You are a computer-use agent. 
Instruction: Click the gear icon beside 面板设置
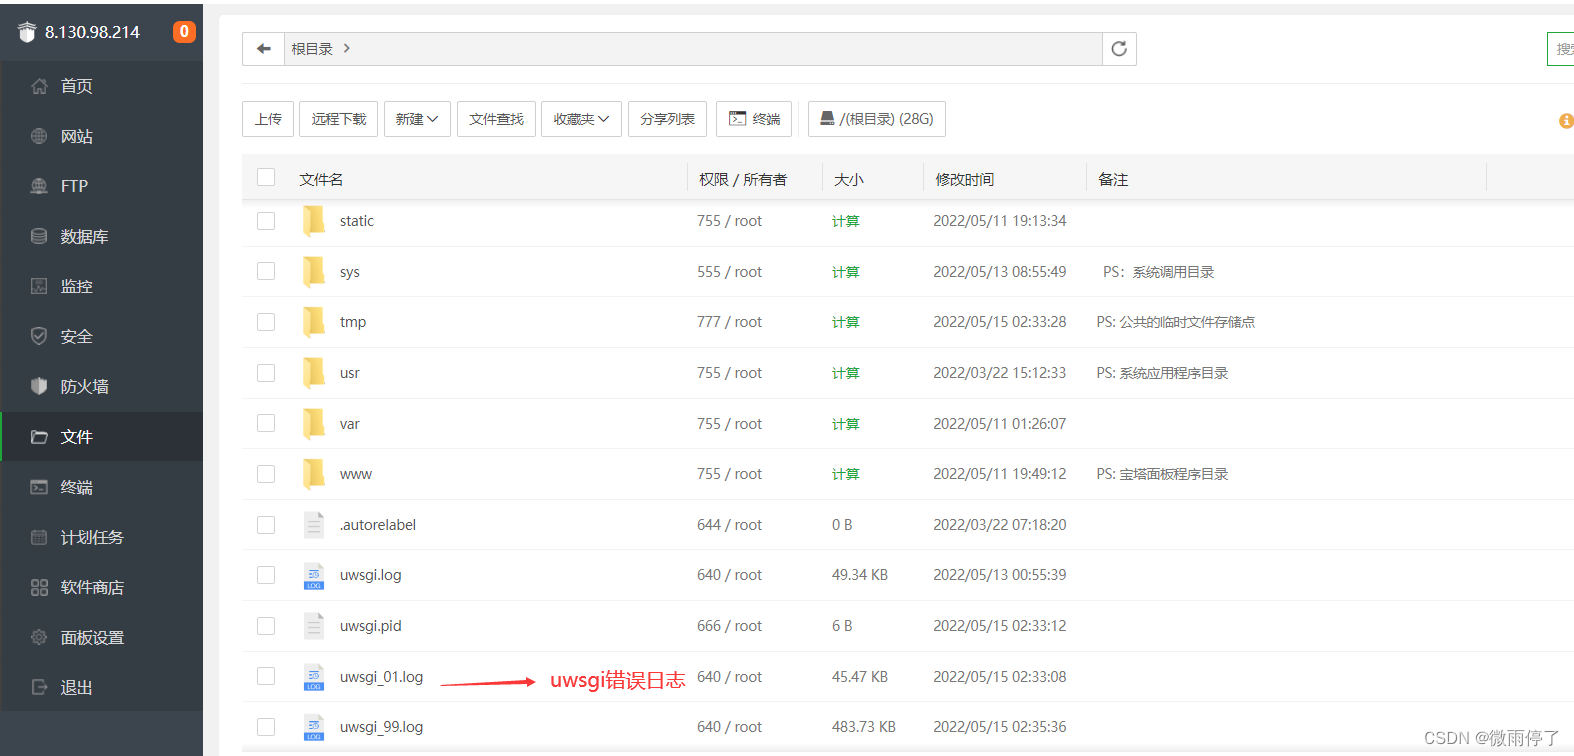point(39,637)
